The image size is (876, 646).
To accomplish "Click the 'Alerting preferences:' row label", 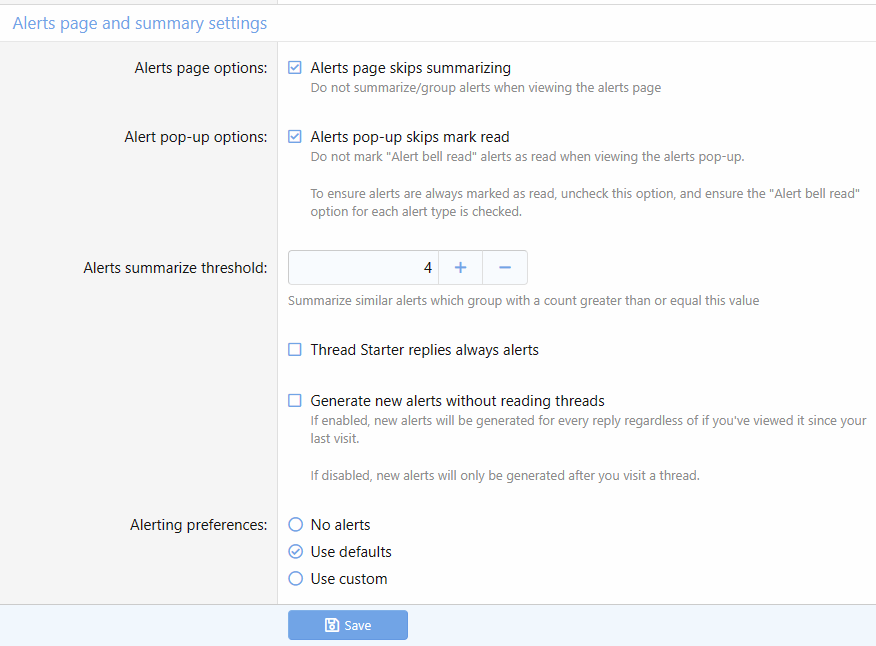I will click(x=198, y=525).
